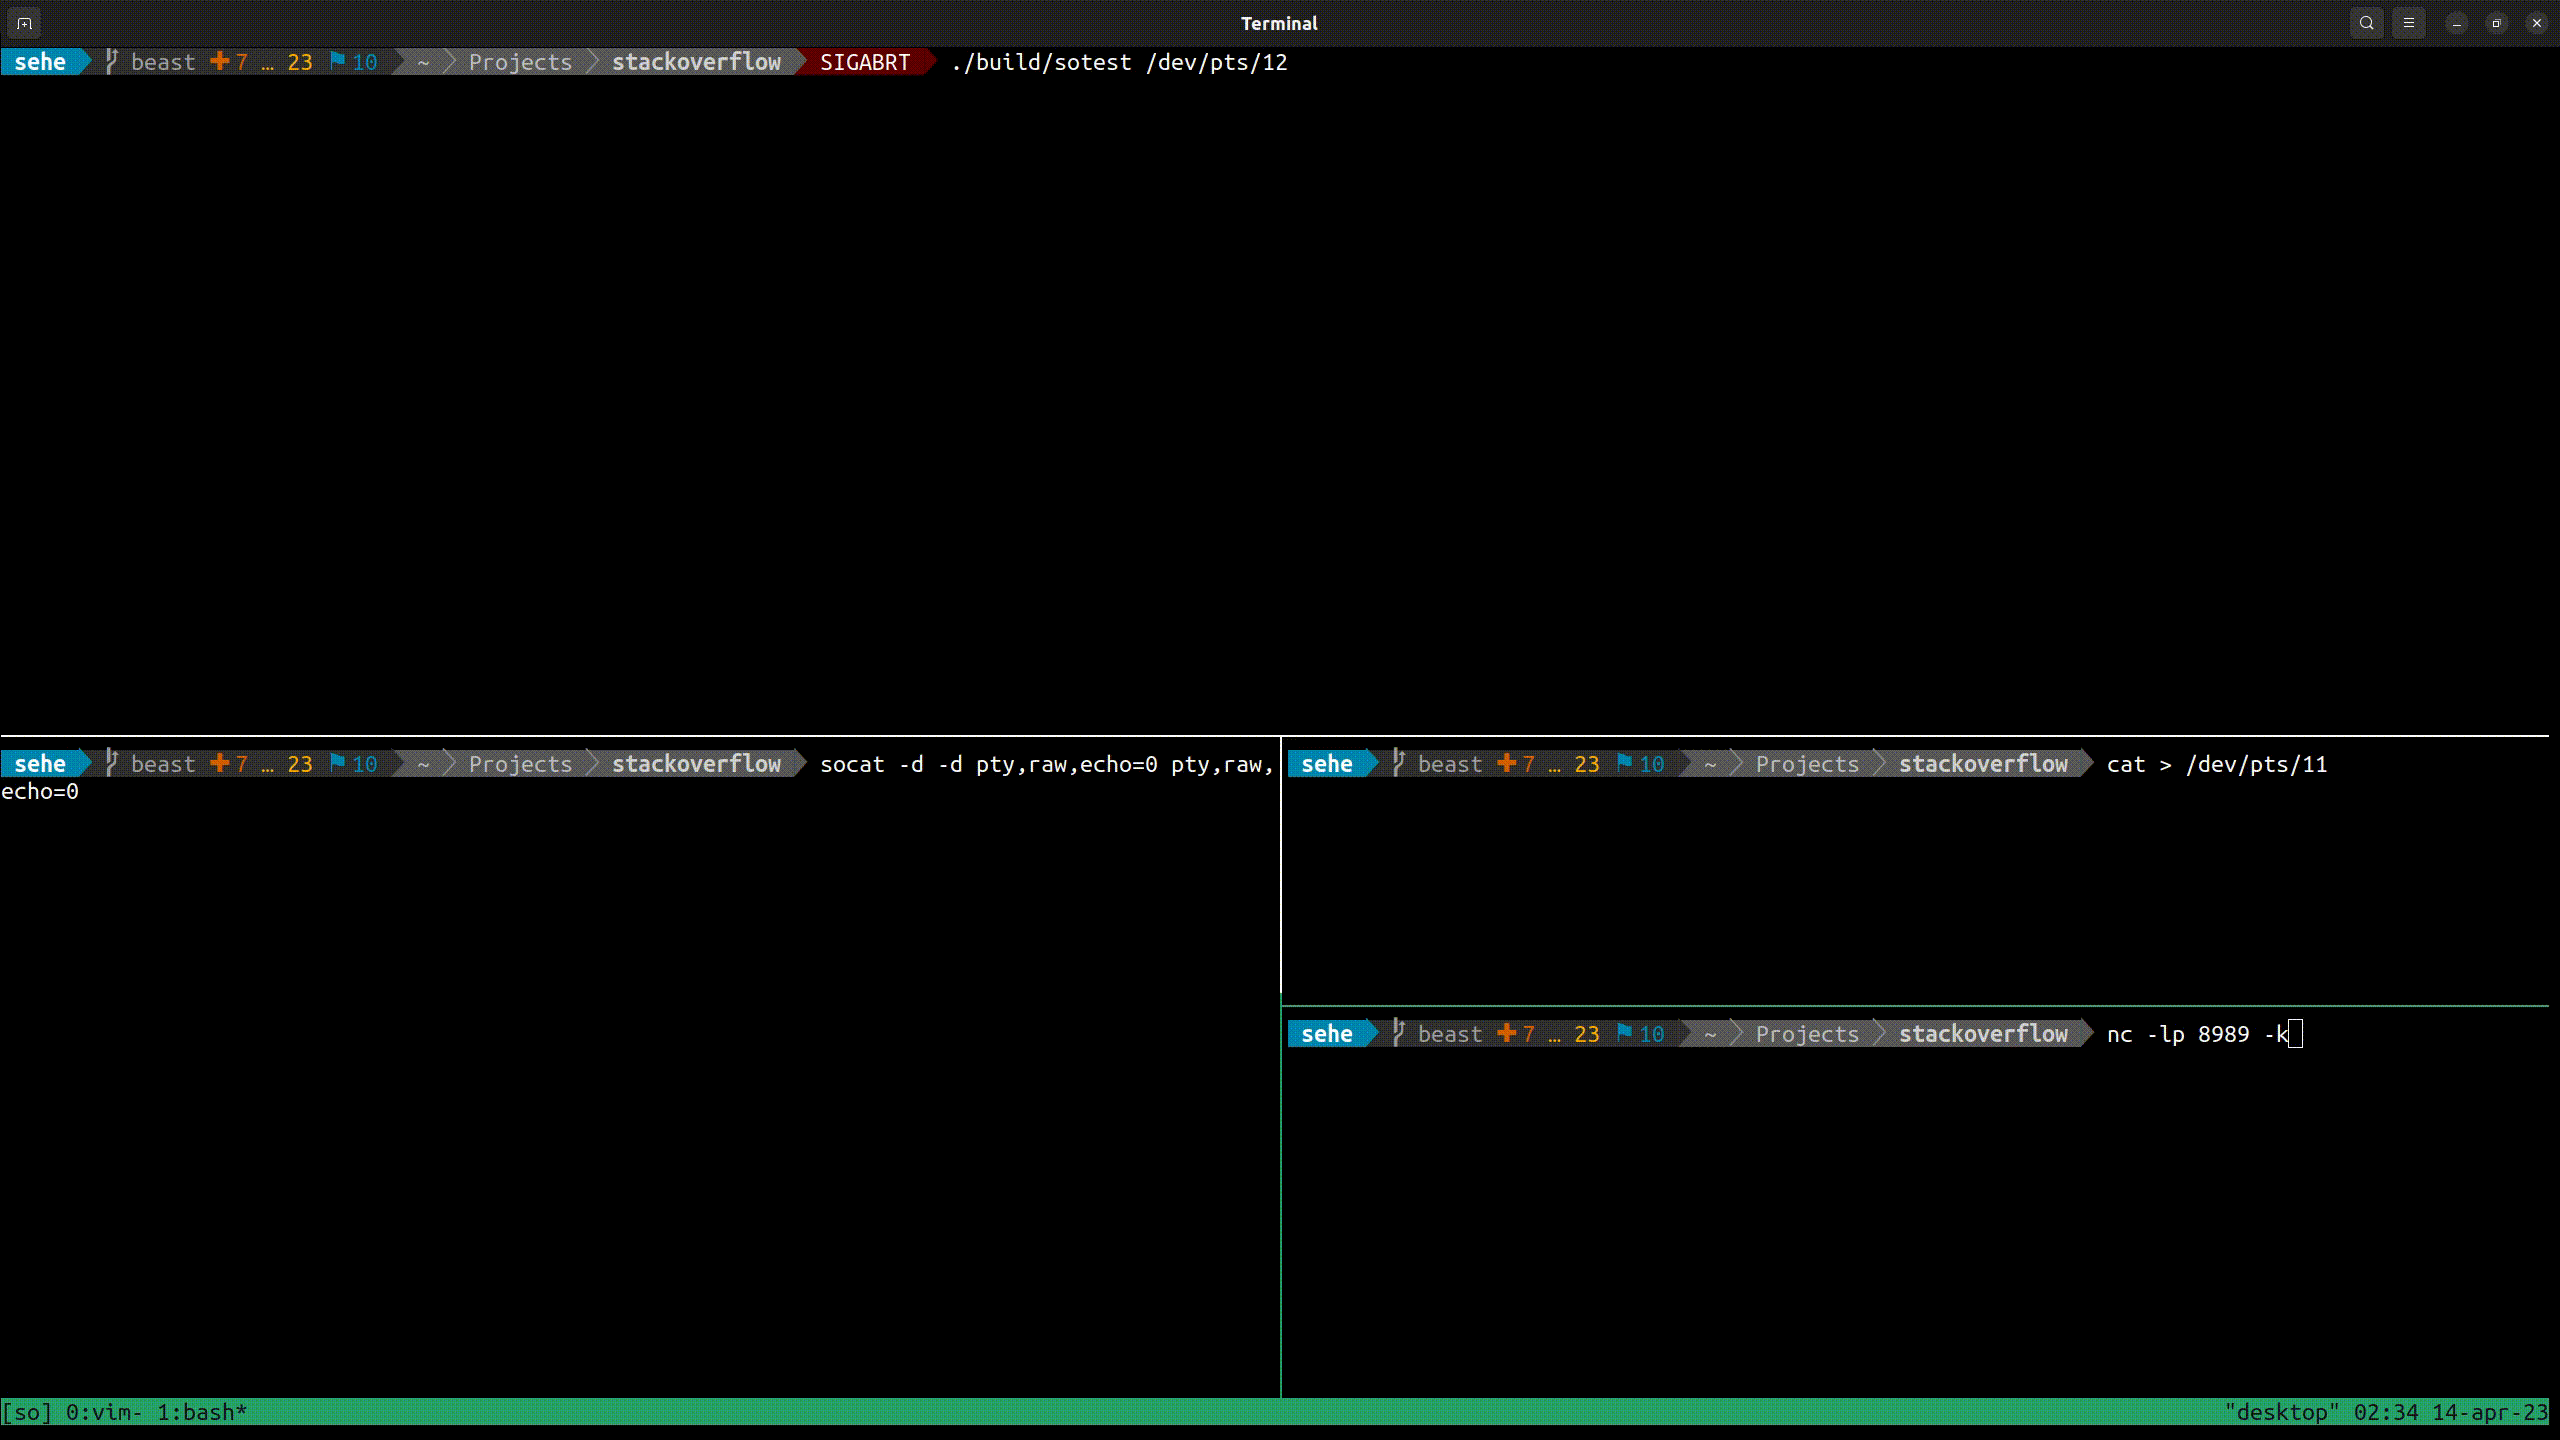Open the Terminal search magnifier

click(x=2366, y=22)
